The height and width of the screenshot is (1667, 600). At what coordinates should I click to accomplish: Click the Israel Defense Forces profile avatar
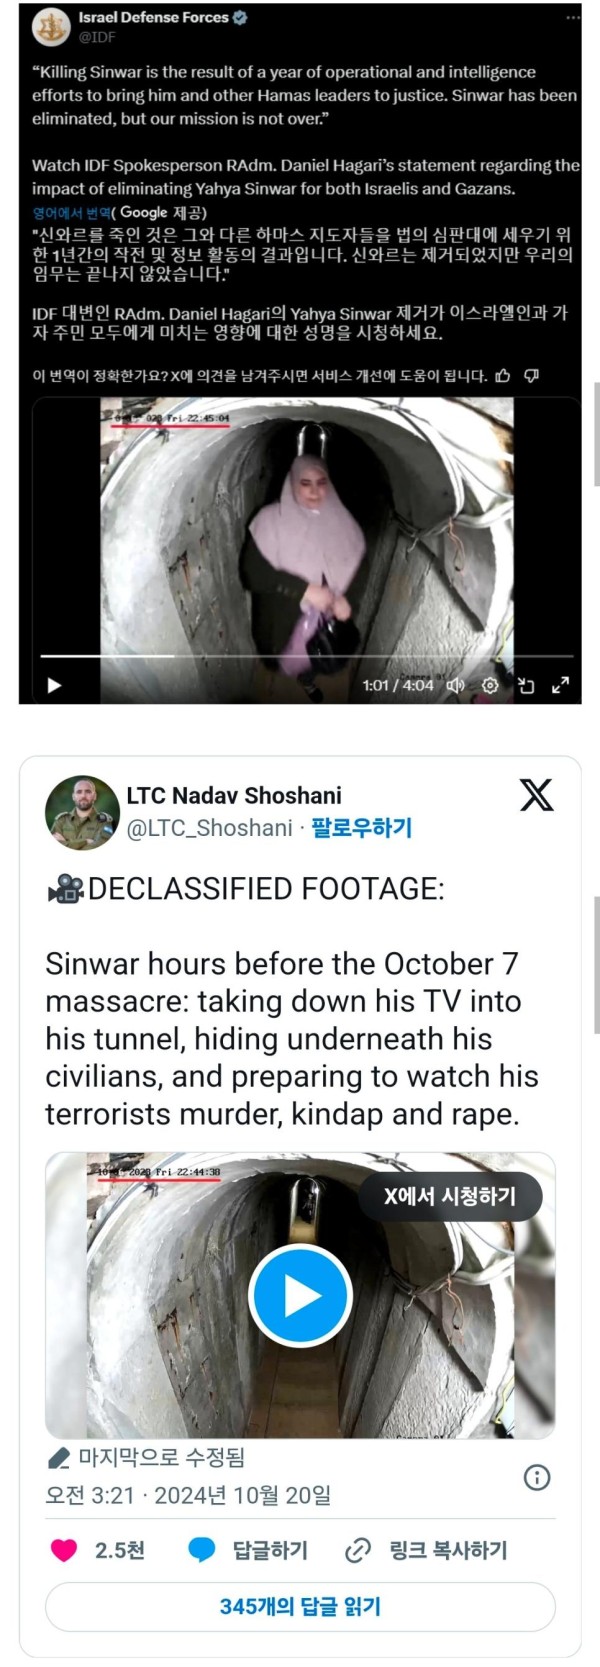(49, 27)
